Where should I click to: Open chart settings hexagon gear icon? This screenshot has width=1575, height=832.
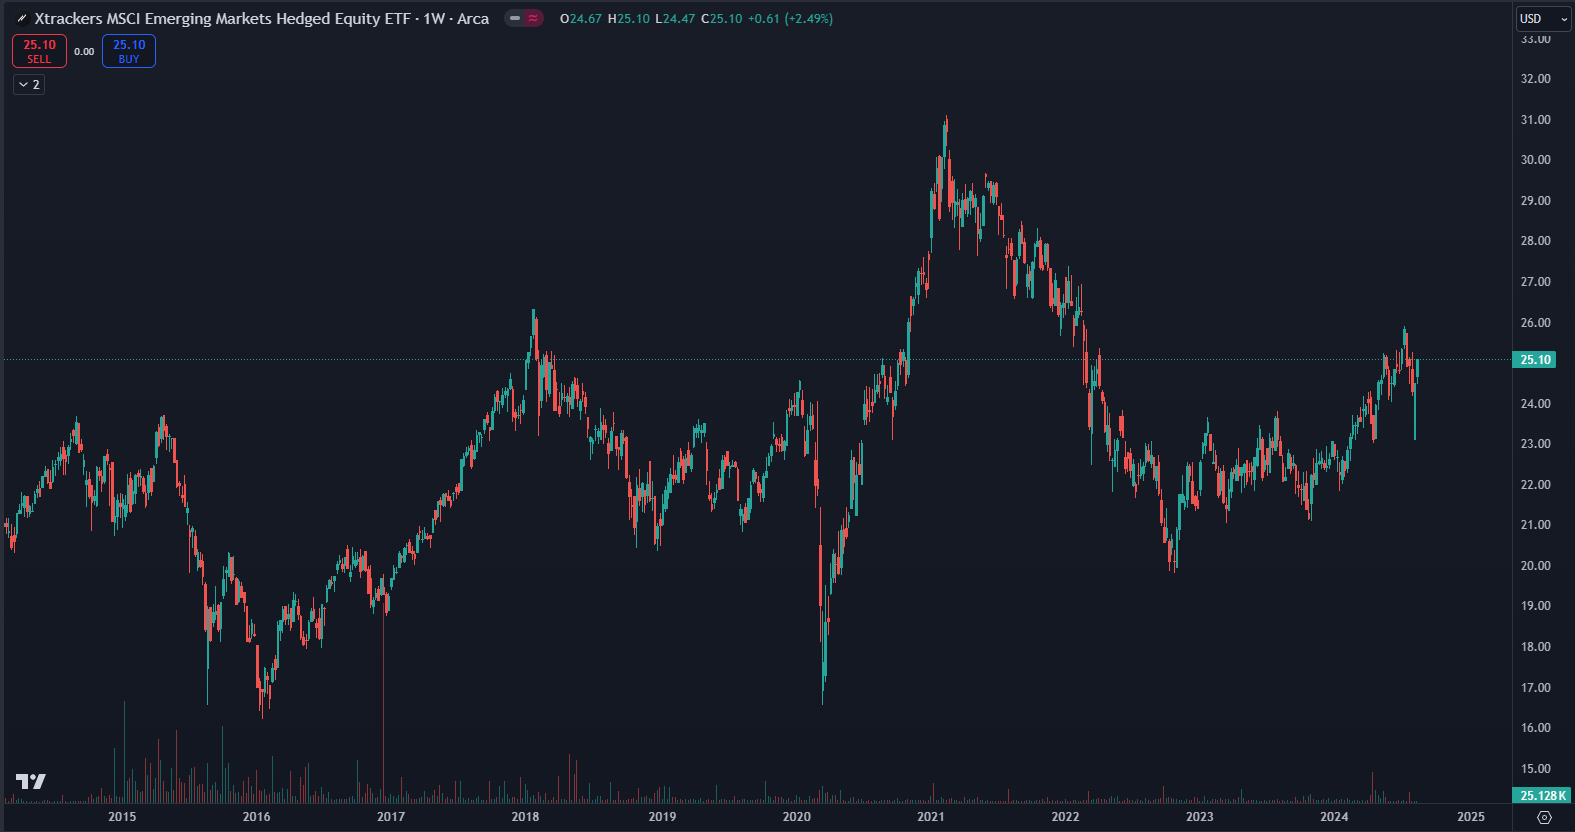tap(1543, 817)
